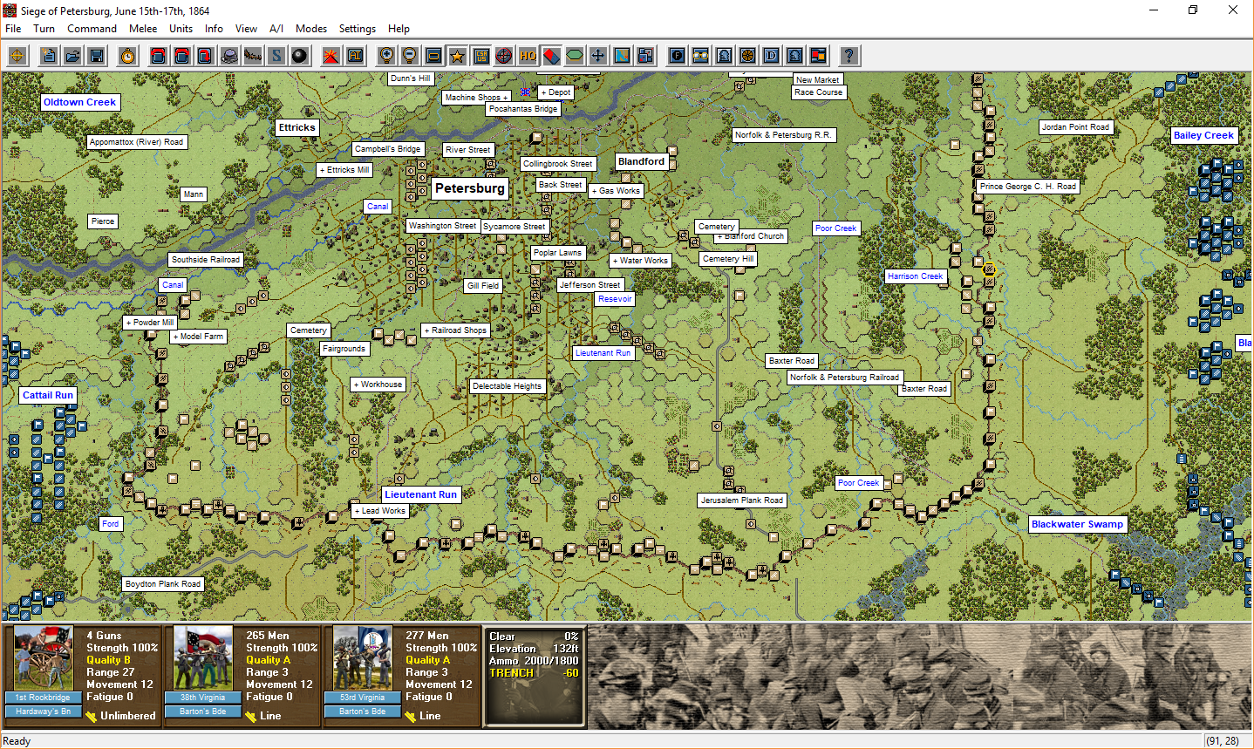The image size is (1254, 749).
Task: Open the Settings menu
Action: tap(357, 29)
